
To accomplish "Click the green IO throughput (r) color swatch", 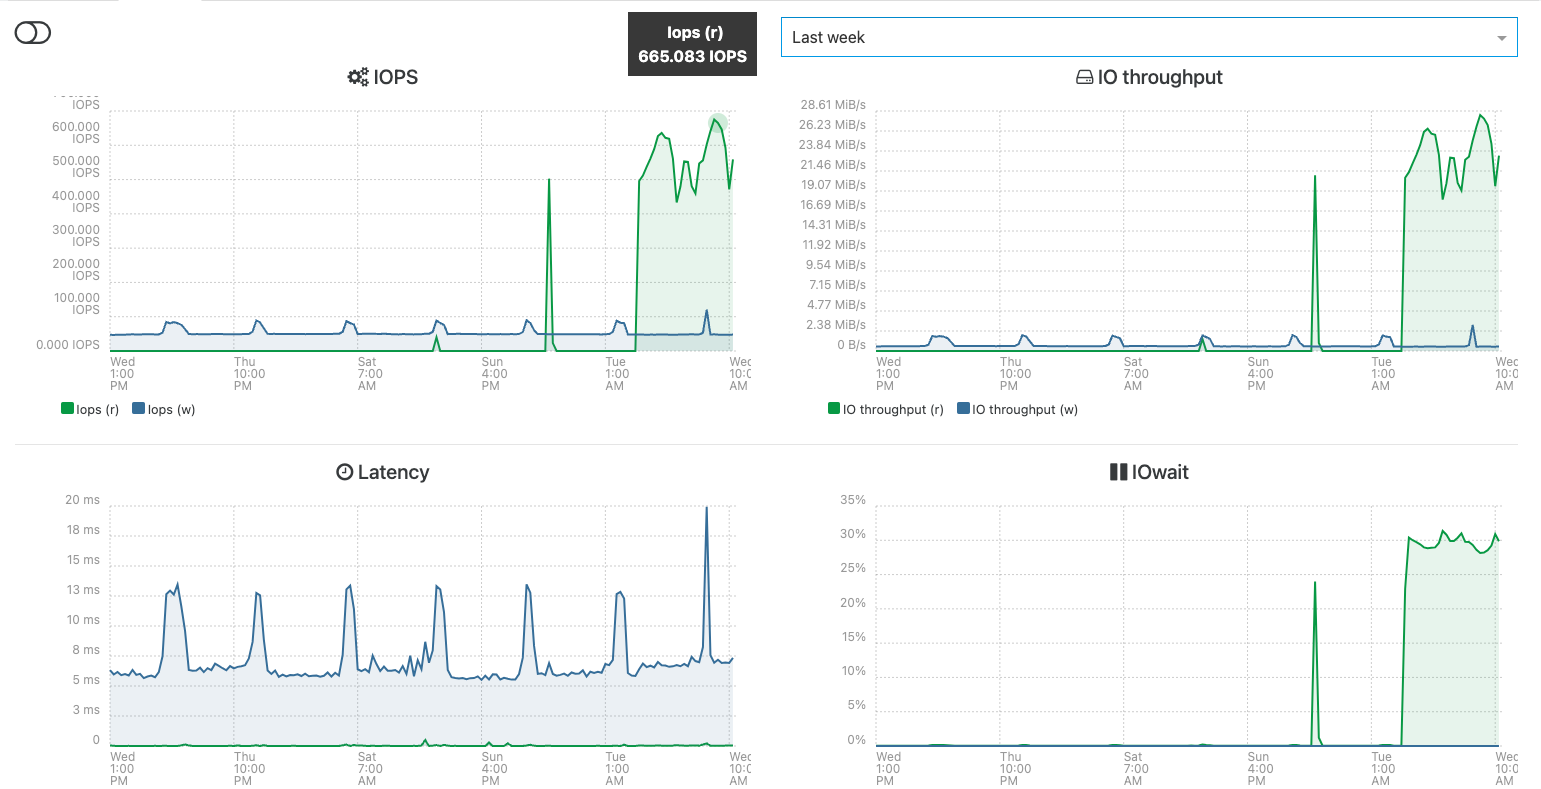I will point(834,408).
